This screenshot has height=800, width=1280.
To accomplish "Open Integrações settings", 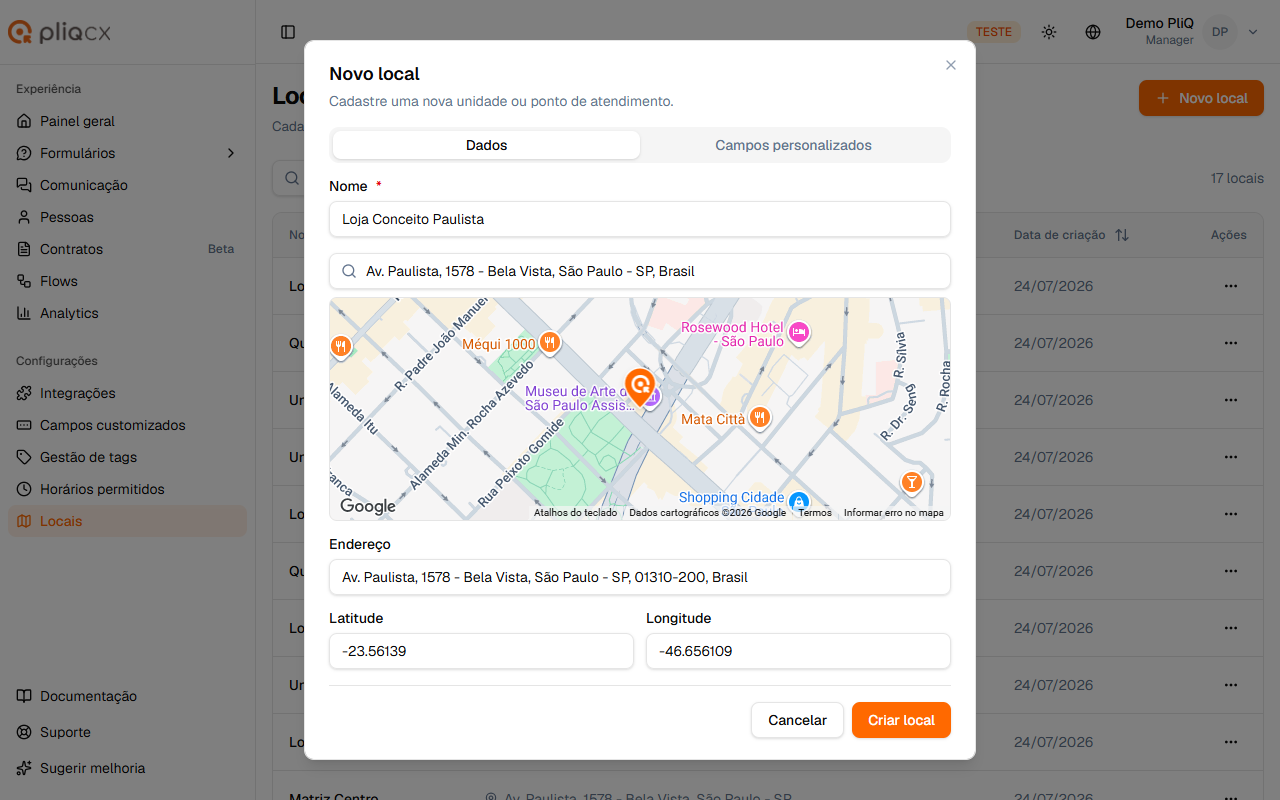I will pos(127,393).
